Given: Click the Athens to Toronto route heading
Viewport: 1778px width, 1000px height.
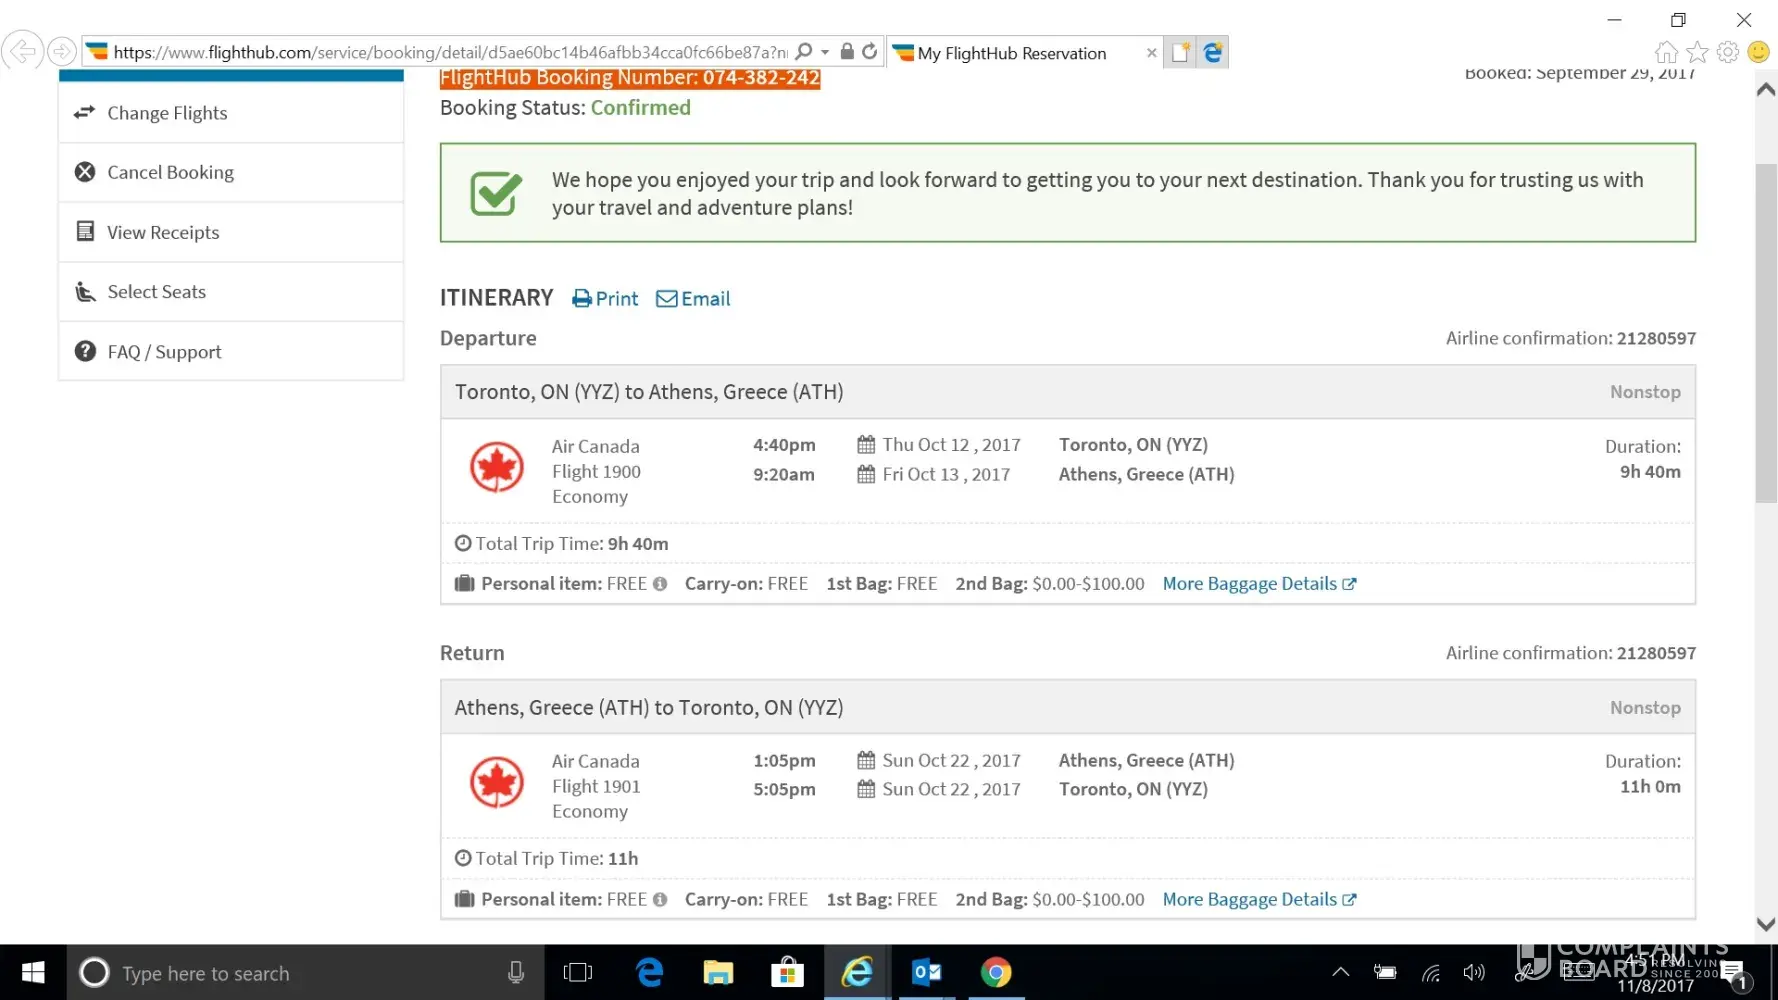Looking at the screenshot, I should (649, 708).
